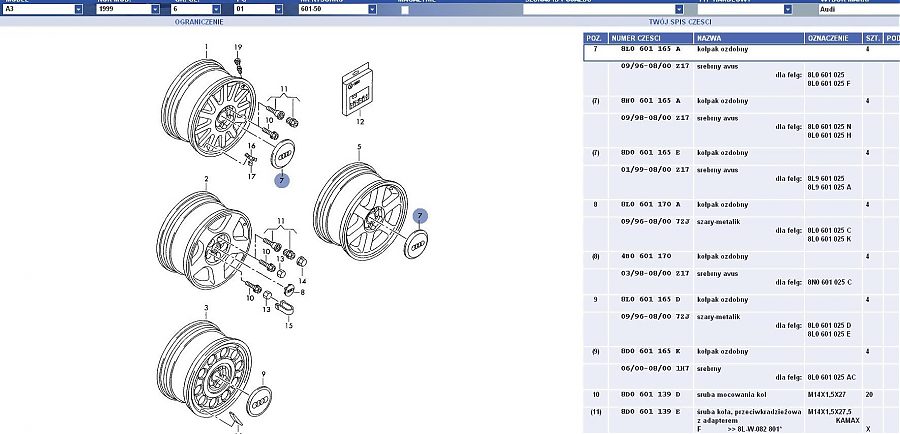Click the NAZWA column header

[749, 38]
